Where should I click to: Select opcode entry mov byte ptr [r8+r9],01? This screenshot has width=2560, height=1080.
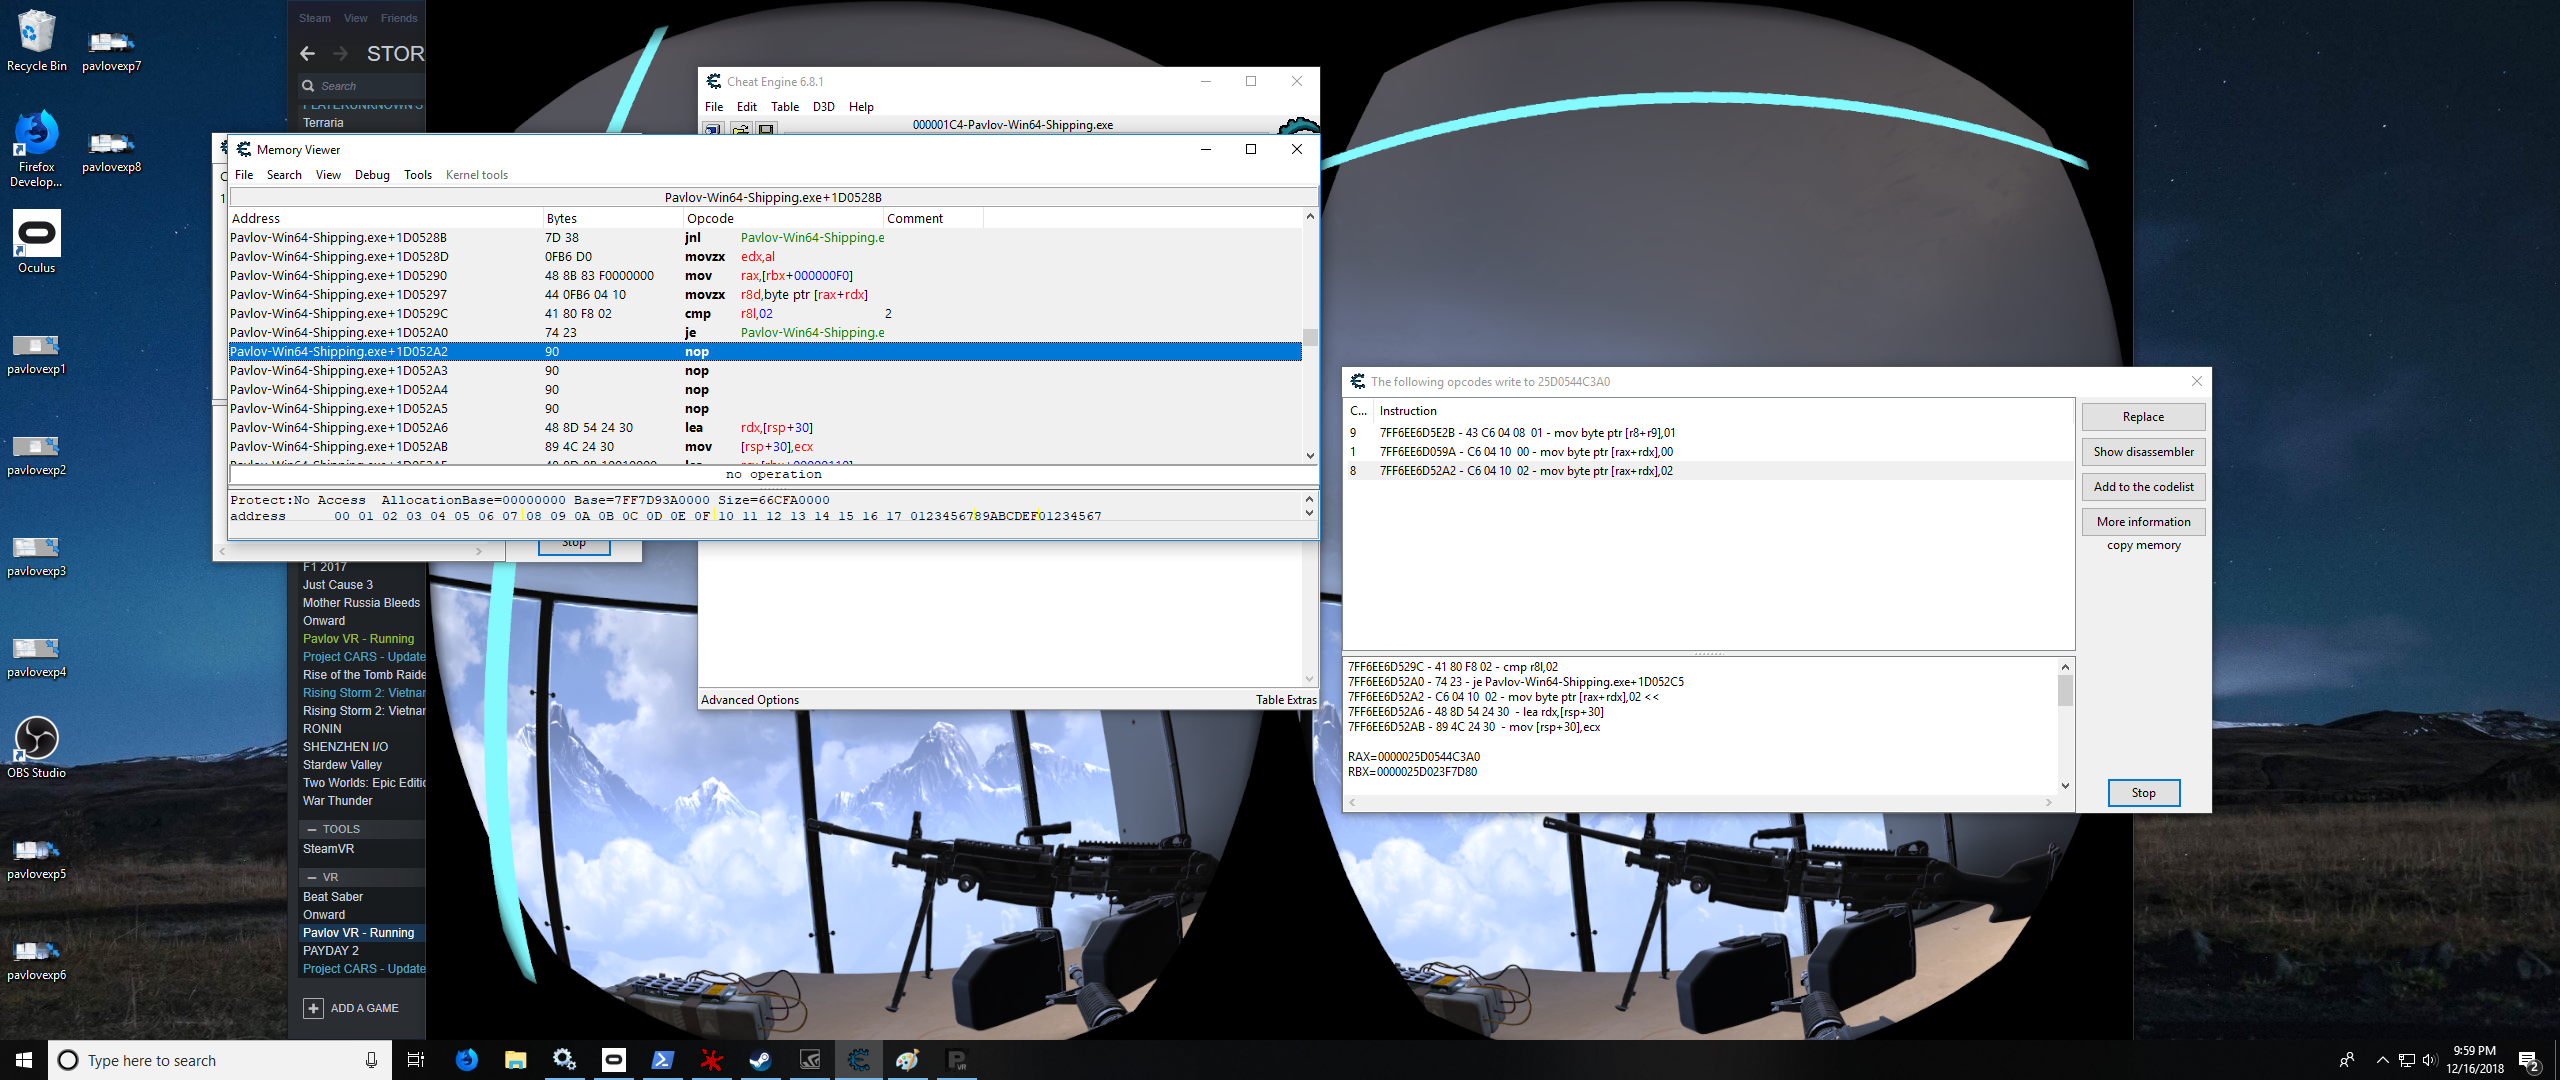point(1710,433)
